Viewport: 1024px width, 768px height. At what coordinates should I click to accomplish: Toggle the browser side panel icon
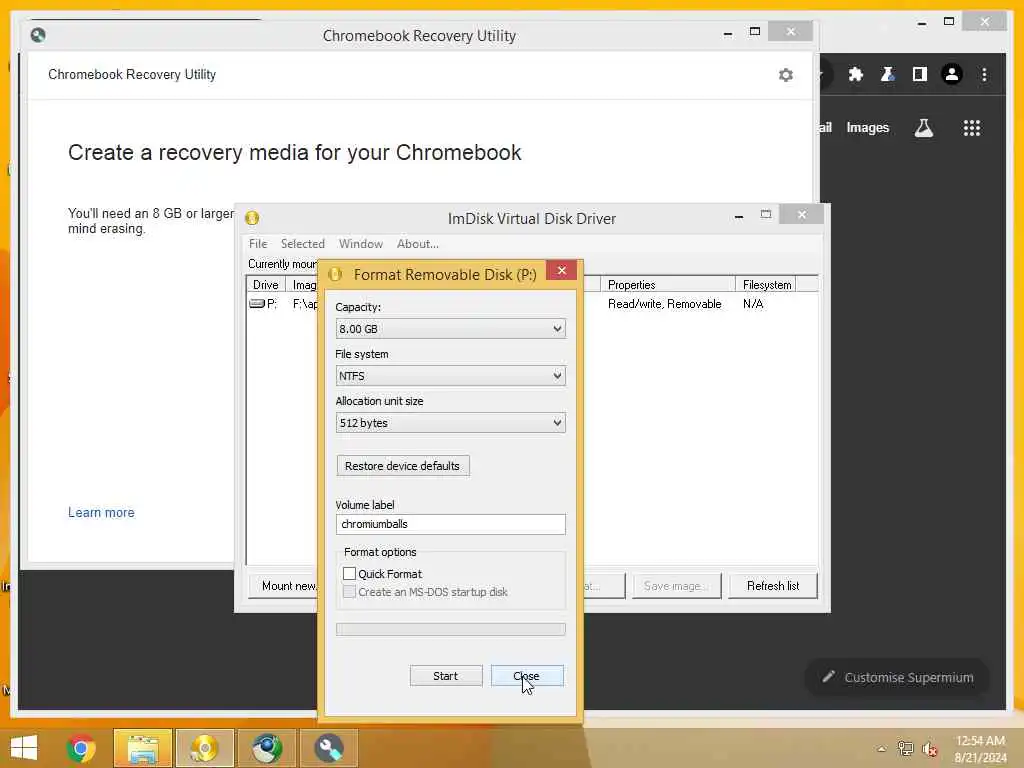(x=920, y=74)
